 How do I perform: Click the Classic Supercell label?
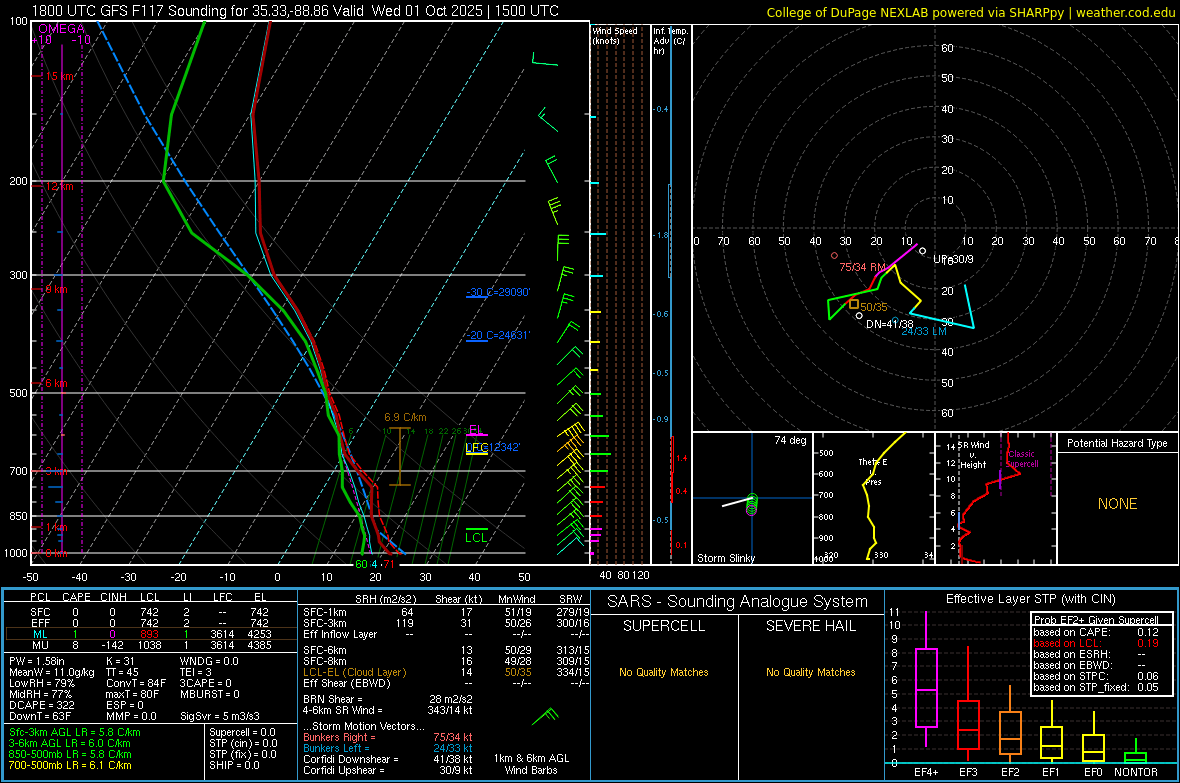point(1022,459)
